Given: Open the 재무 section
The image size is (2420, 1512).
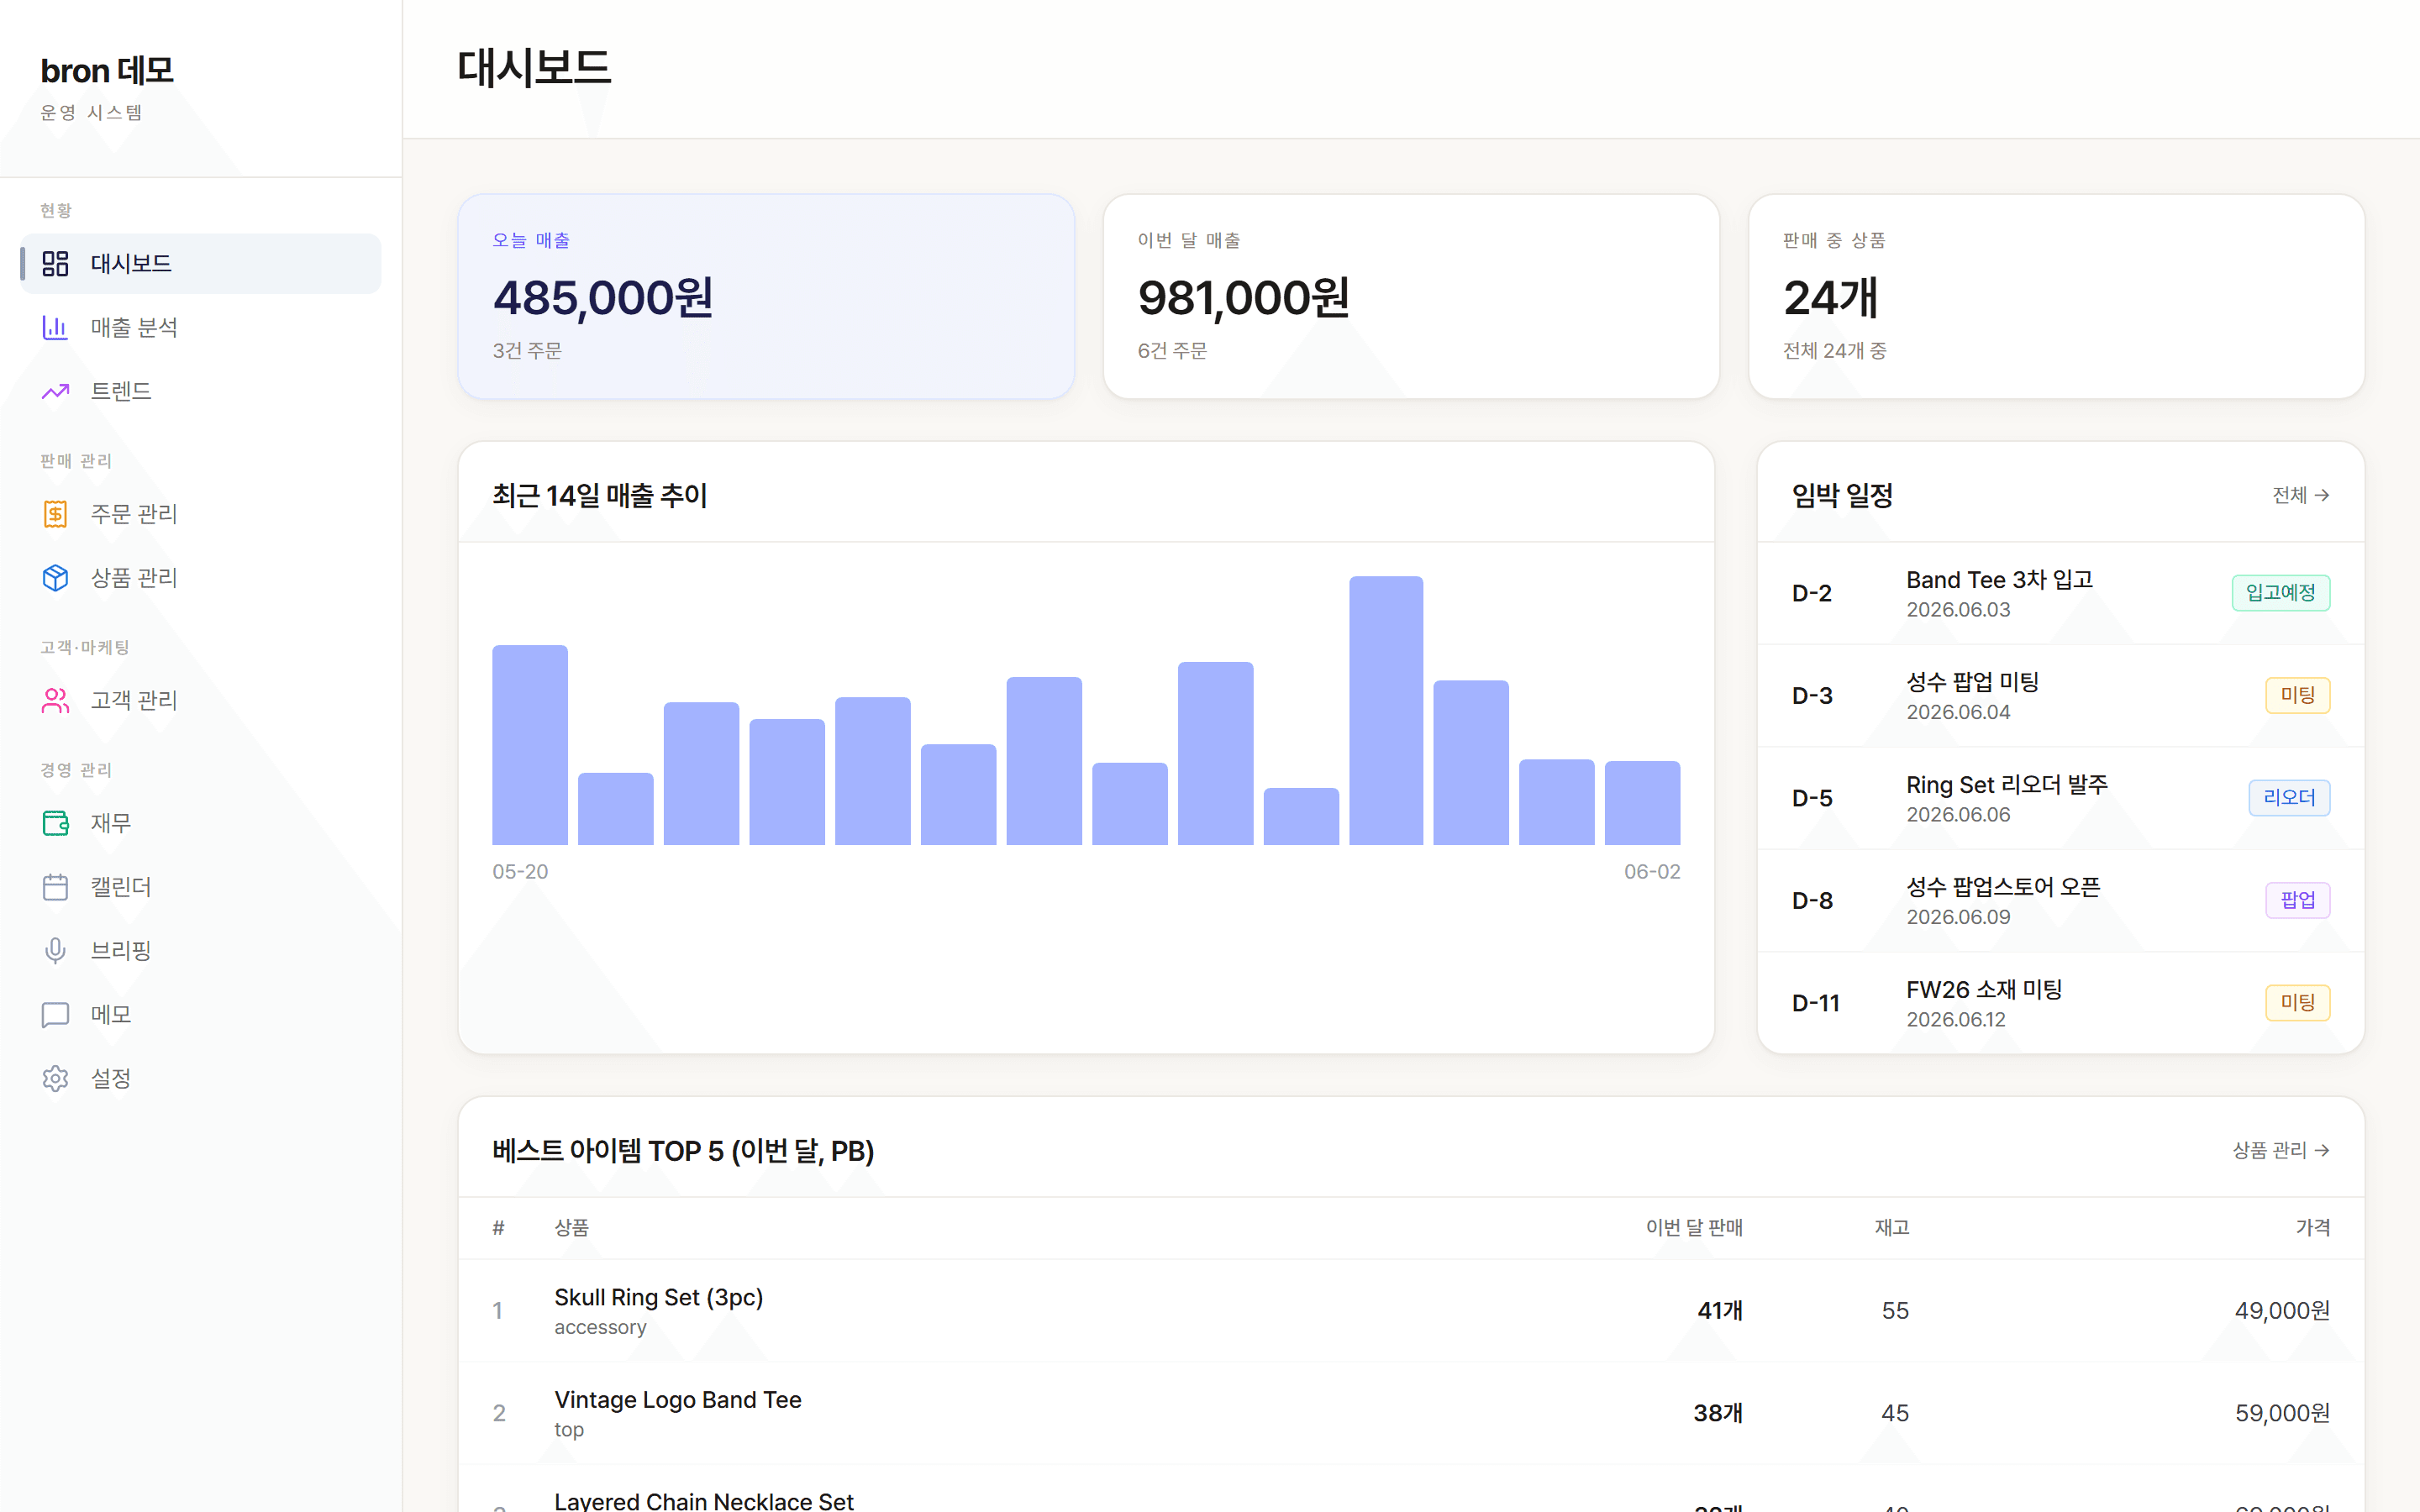Looking at the screenshot, I should tap(201, 823).
